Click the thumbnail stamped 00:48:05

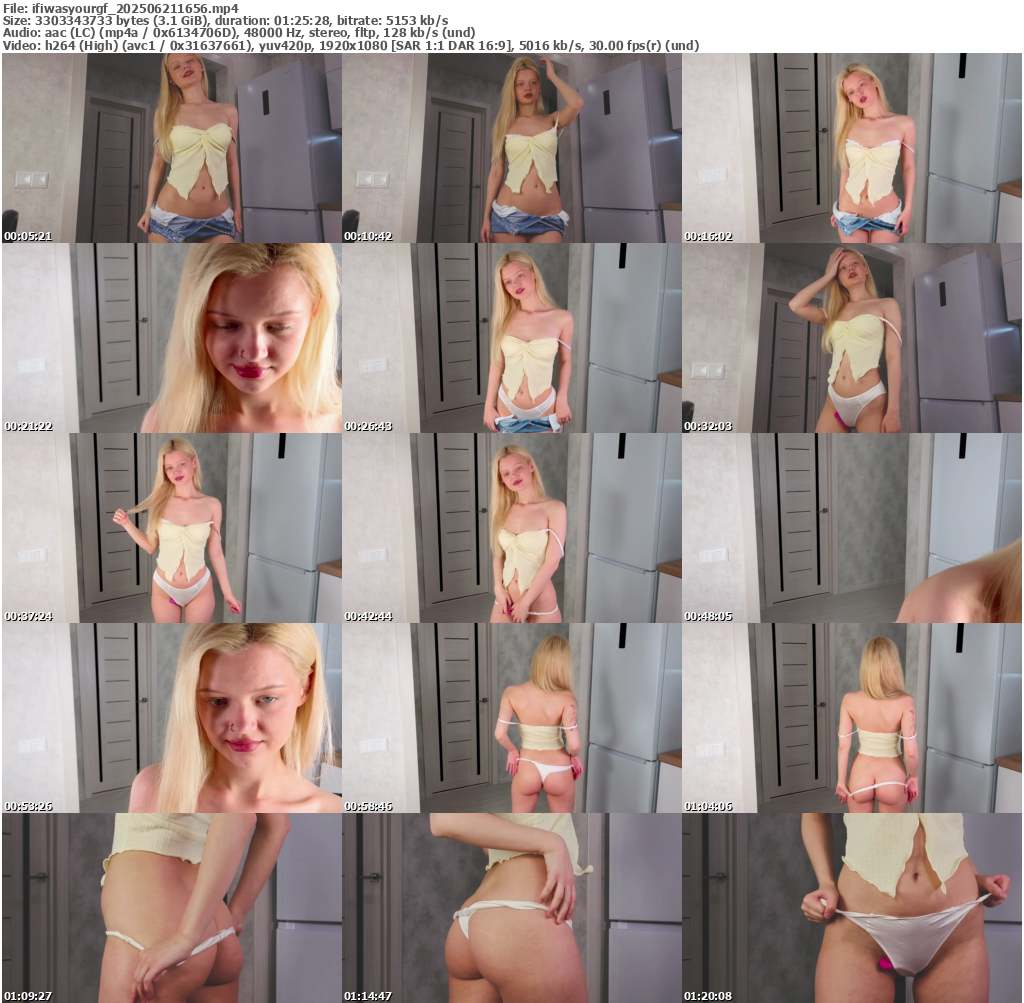point(852,528)
